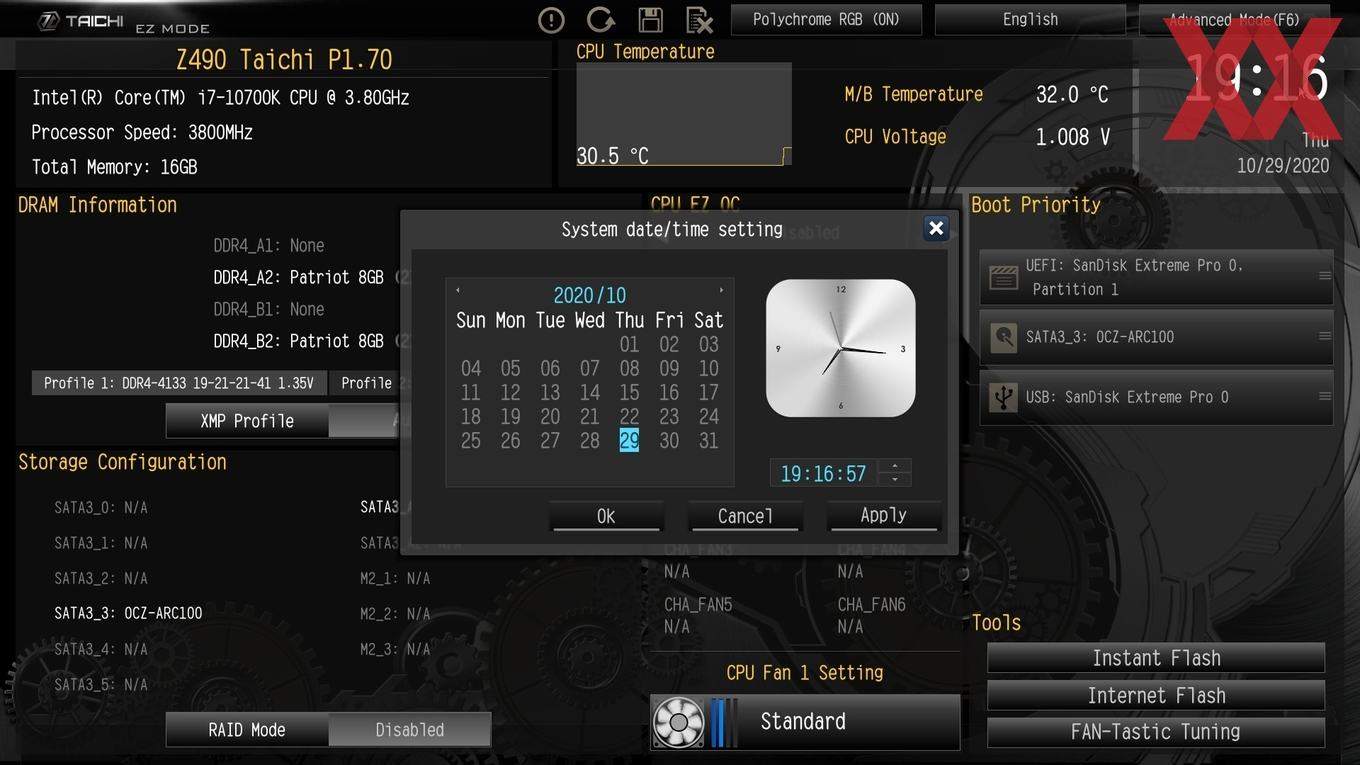1360x765 pixels.
Task: Select 'SATA3_3: OCZ-ARC100' boot priority text
Action: coord(1100,337)
